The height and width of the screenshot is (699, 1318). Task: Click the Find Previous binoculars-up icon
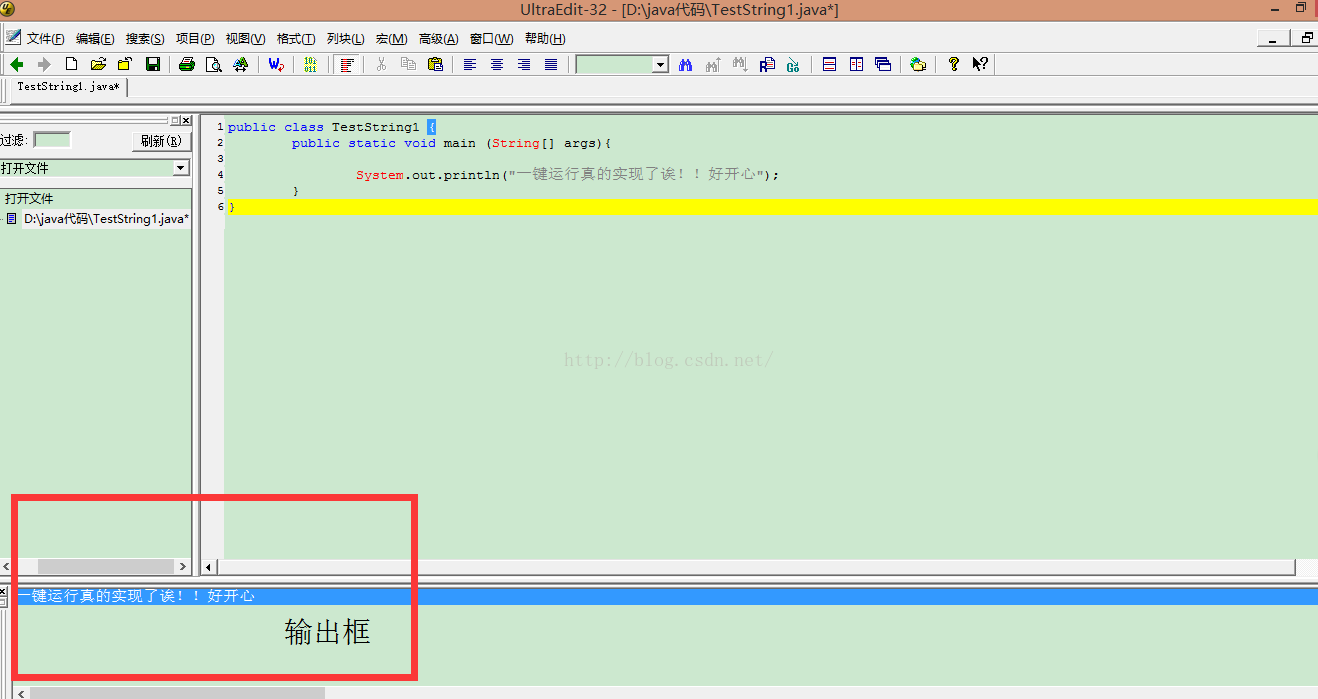(x=713, y=64)
